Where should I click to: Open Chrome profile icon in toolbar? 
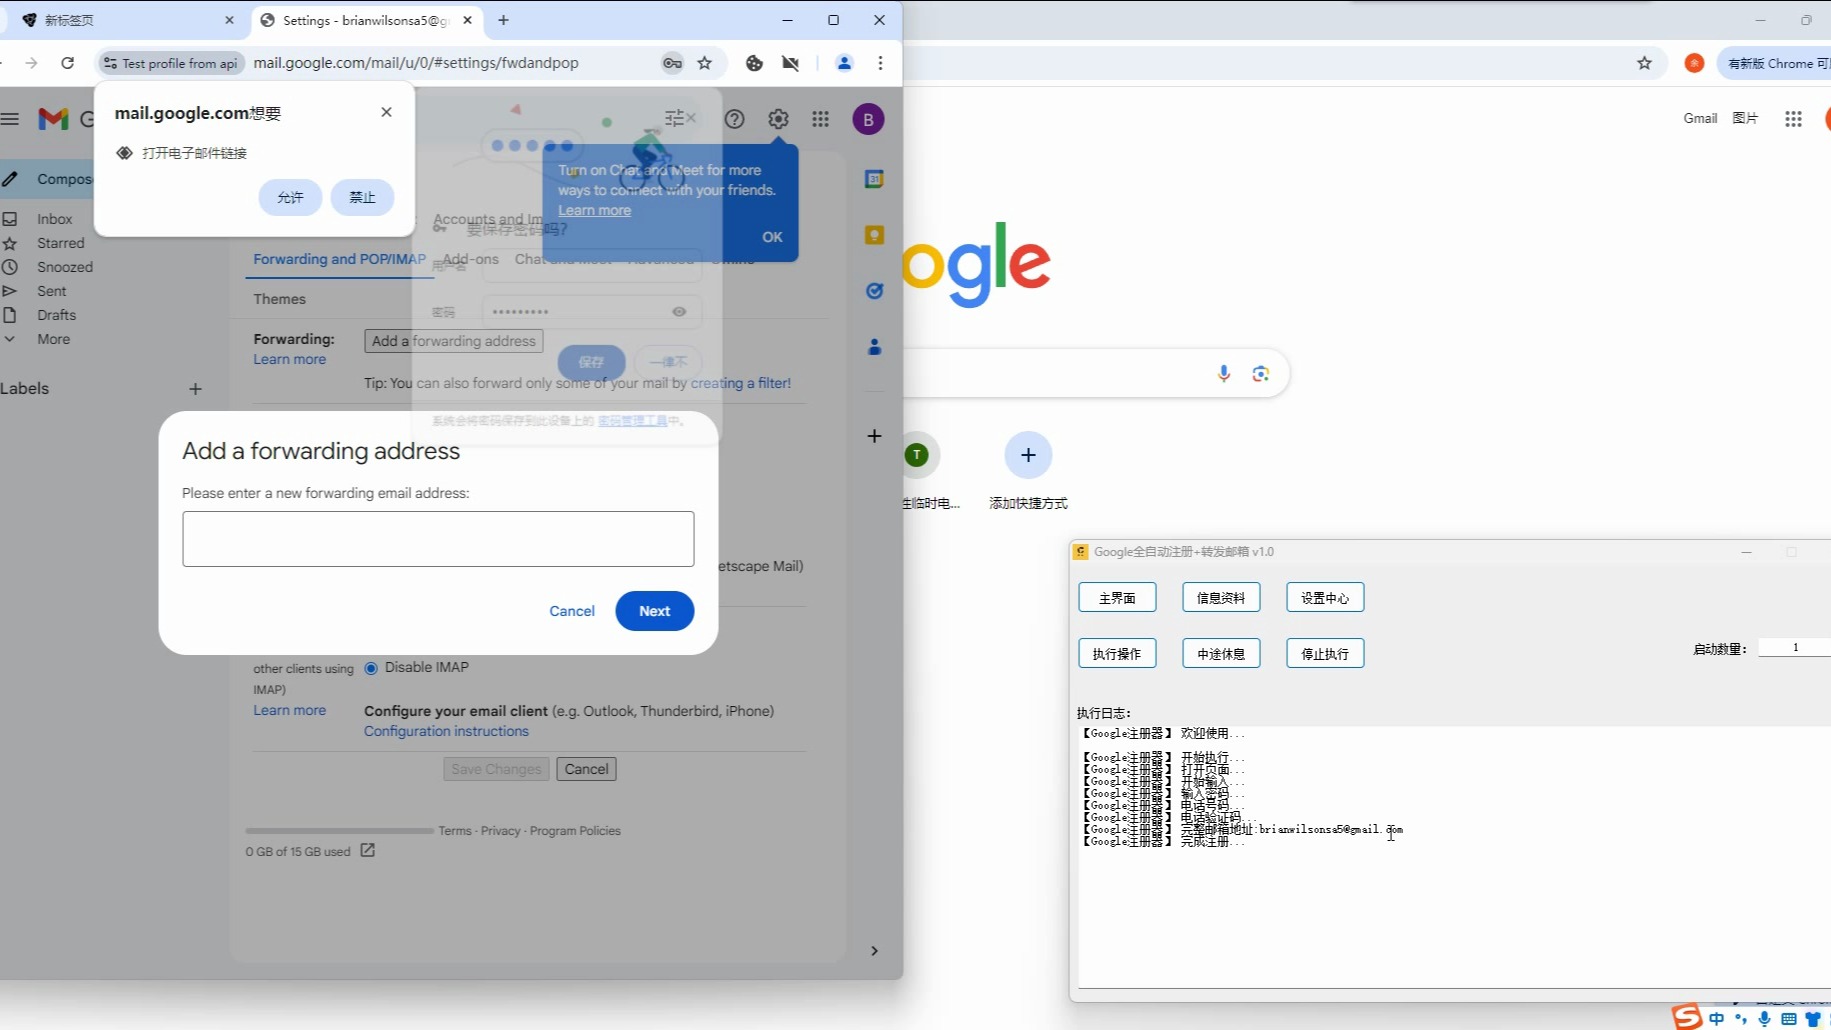pyautogui.click(x=844, y=63)
